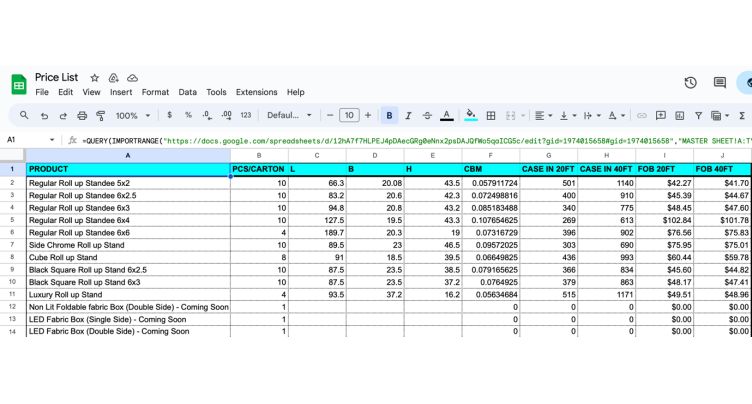Open the text rotation dropdown
The width and height of the screenshot is (752, 404).
click(x=616, y=116)
